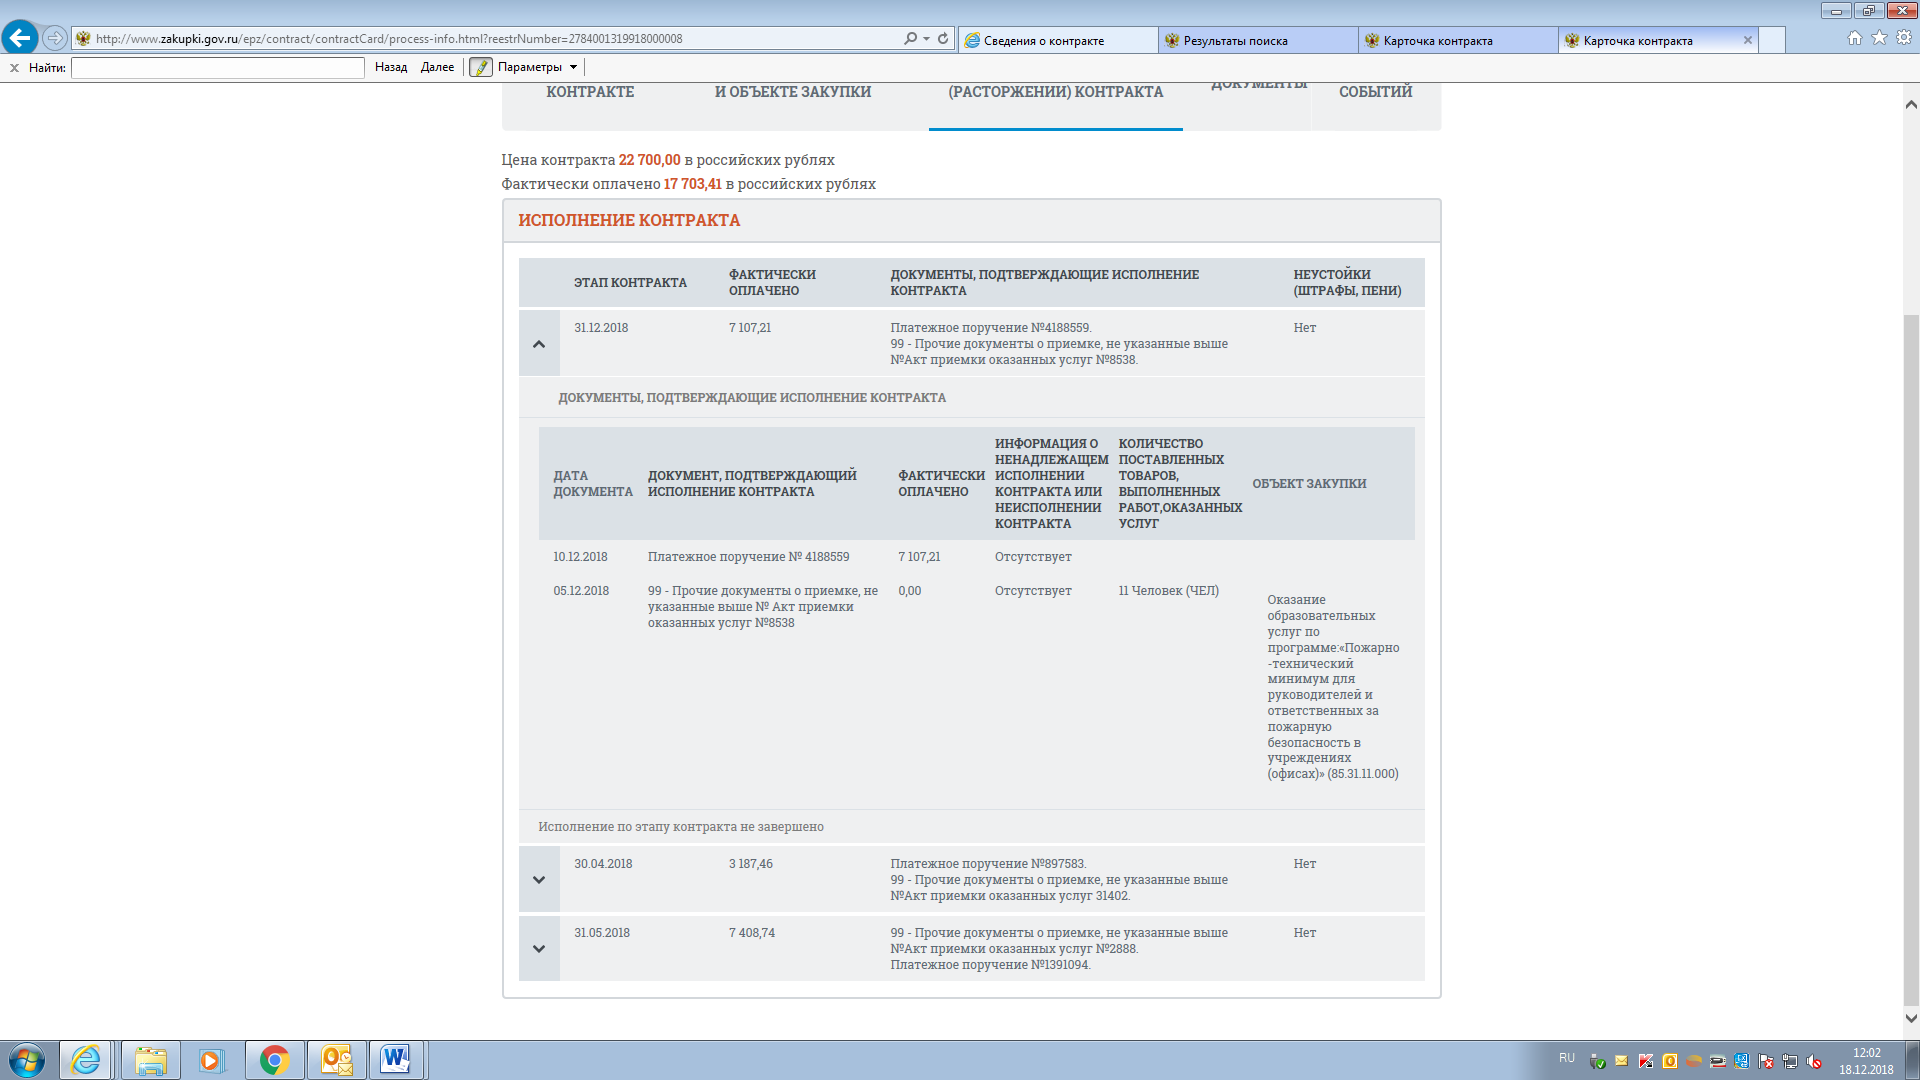The image size is (1920, 1080).
Task: Click the favorites star icon
Action: pos(1879,38)
